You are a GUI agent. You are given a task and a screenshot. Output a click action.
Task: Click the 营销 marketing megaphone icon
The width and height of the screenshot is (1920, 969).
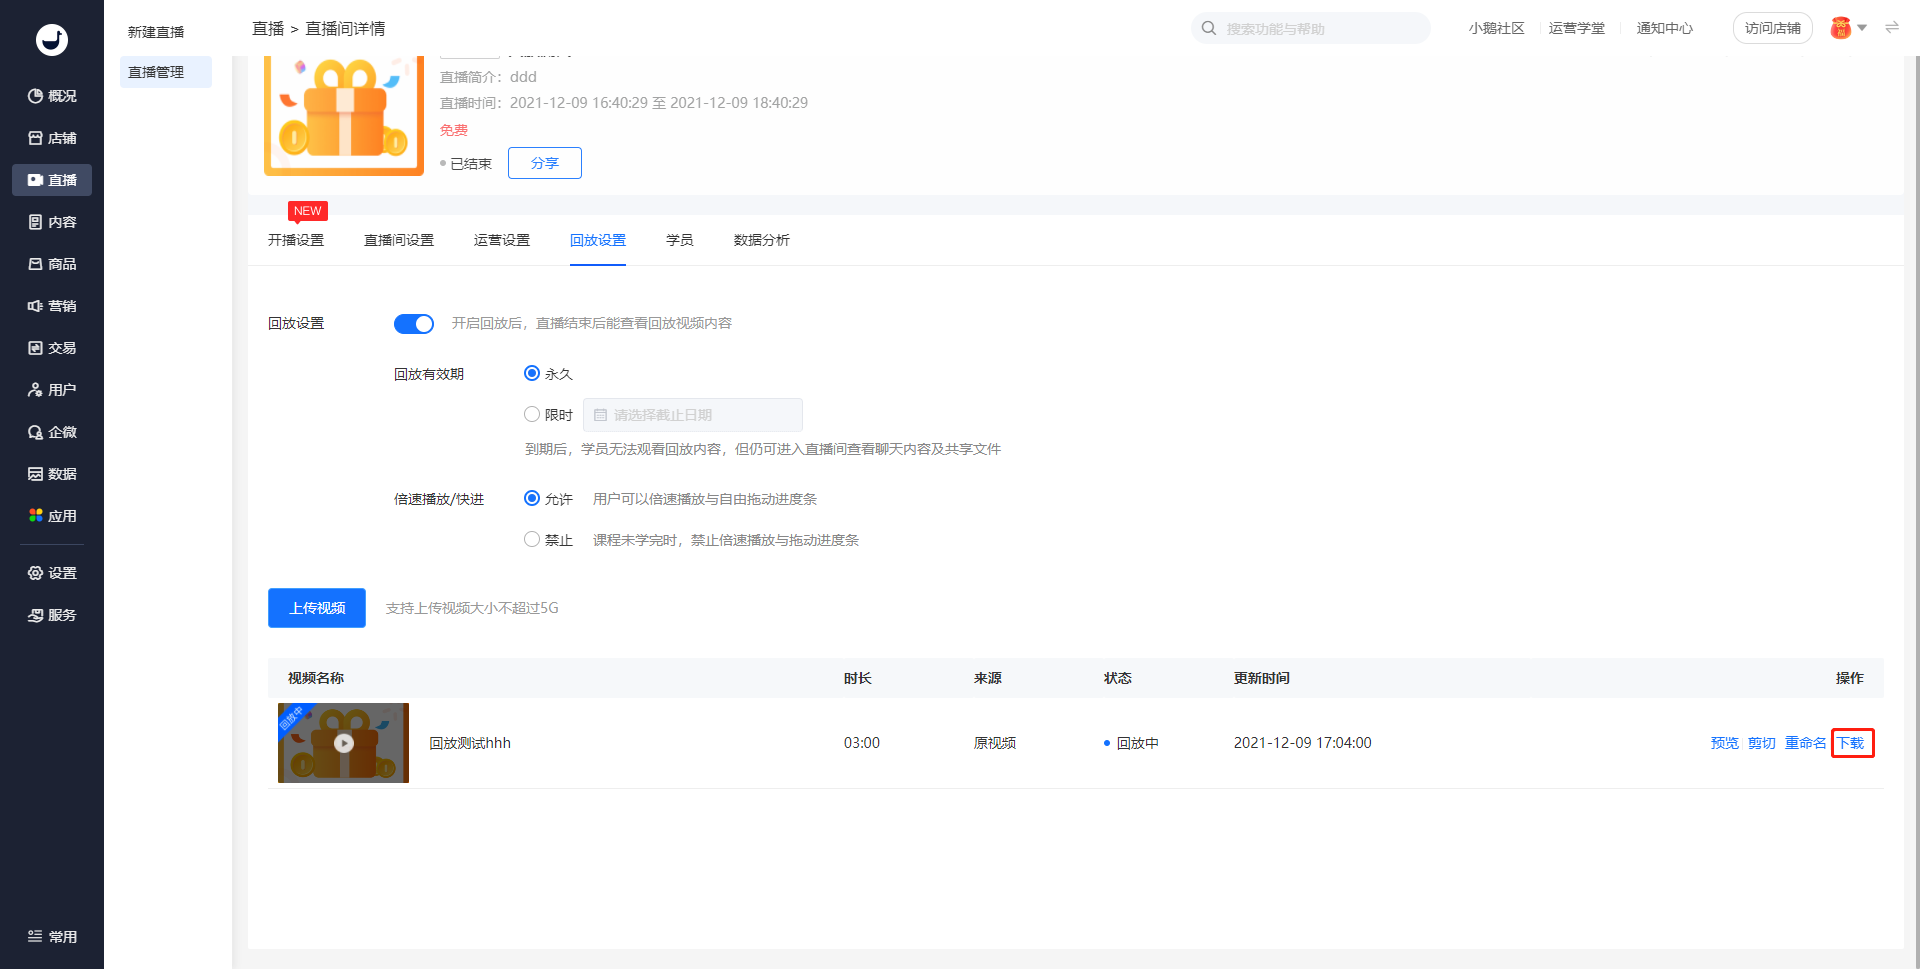click(x=36, y=306)
